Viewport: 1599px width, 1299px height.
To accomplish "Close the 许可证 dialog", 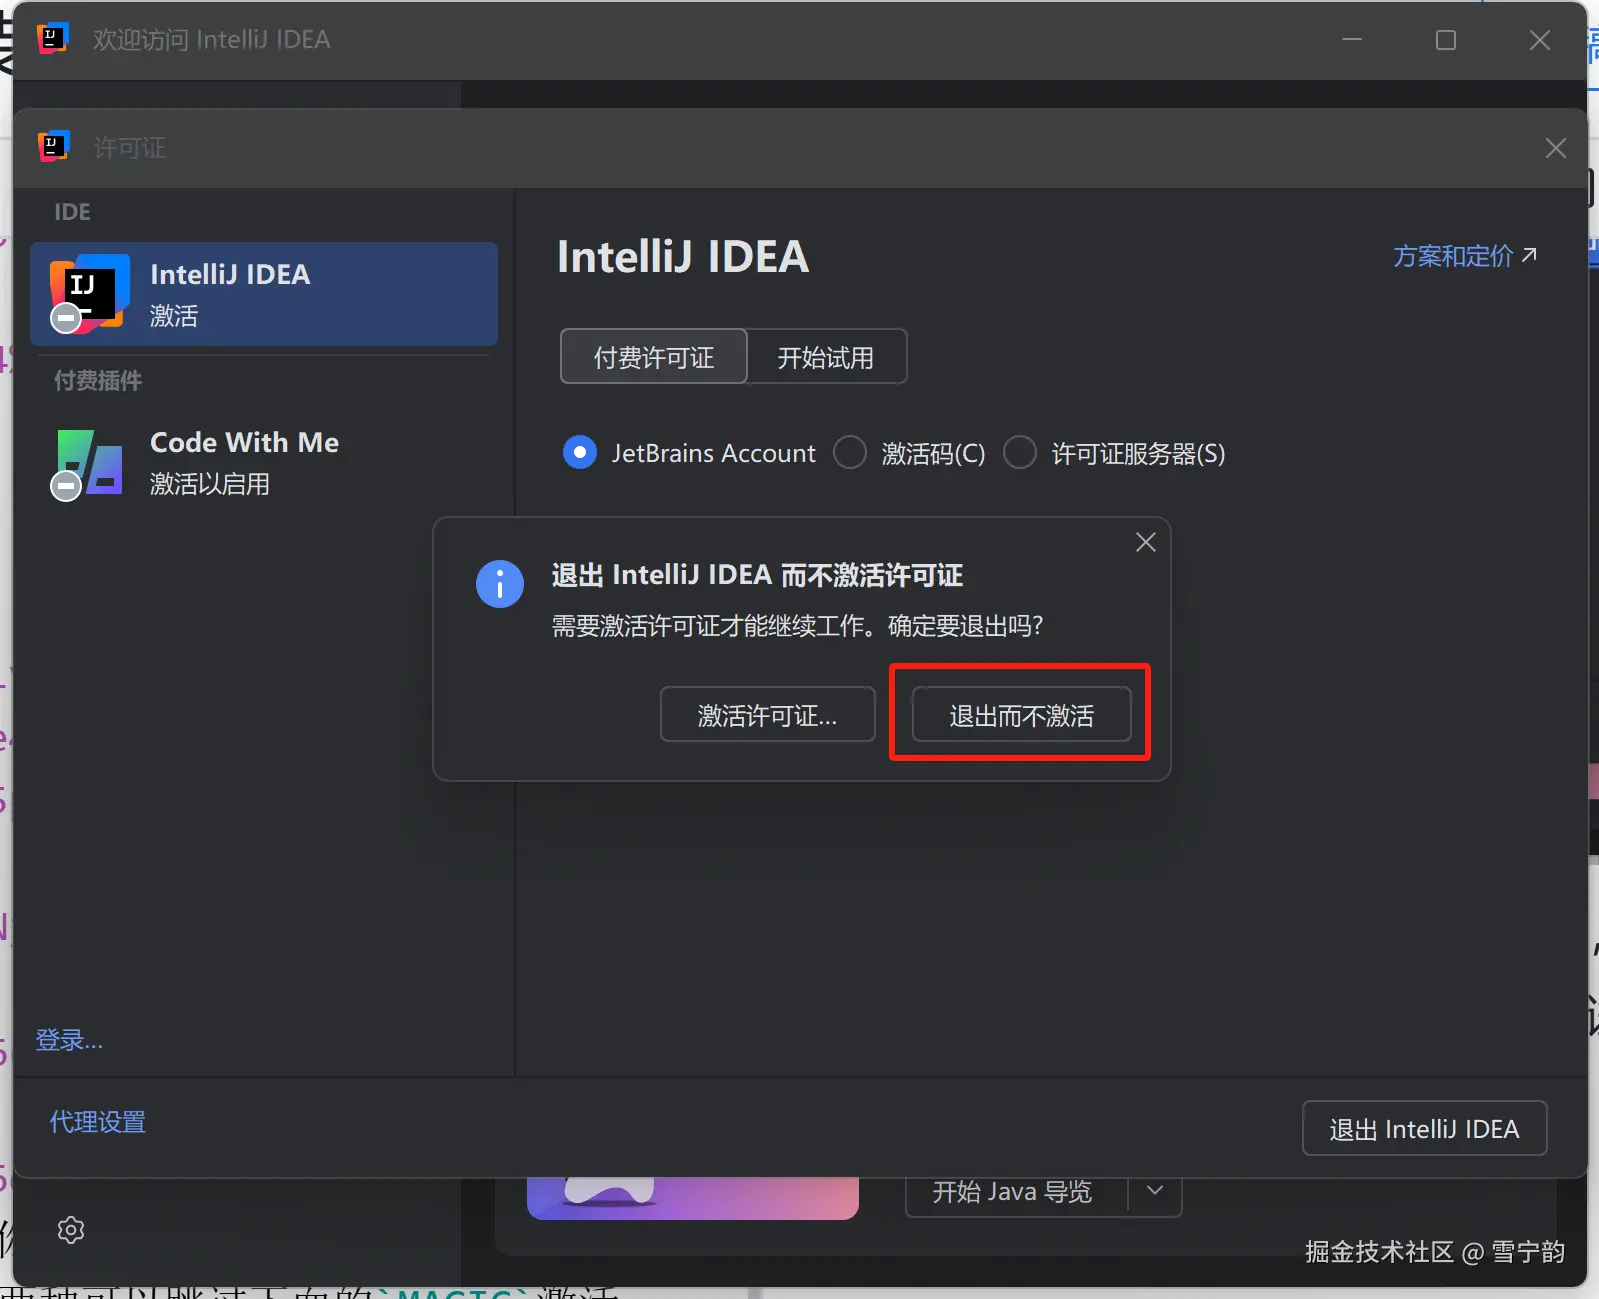I will 1556,148.
